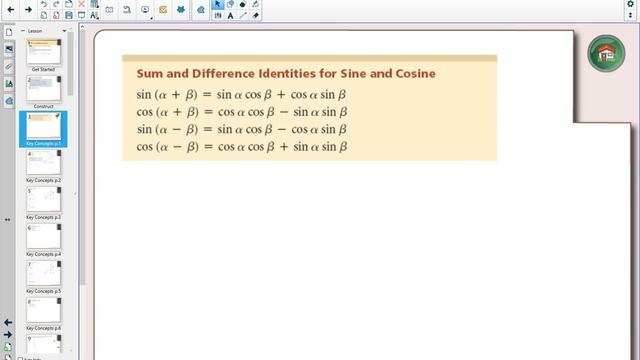Click the main page scrollbar up arrow
Image resolution: width=640 pixels, height=360 pixels.
[82, 27]
